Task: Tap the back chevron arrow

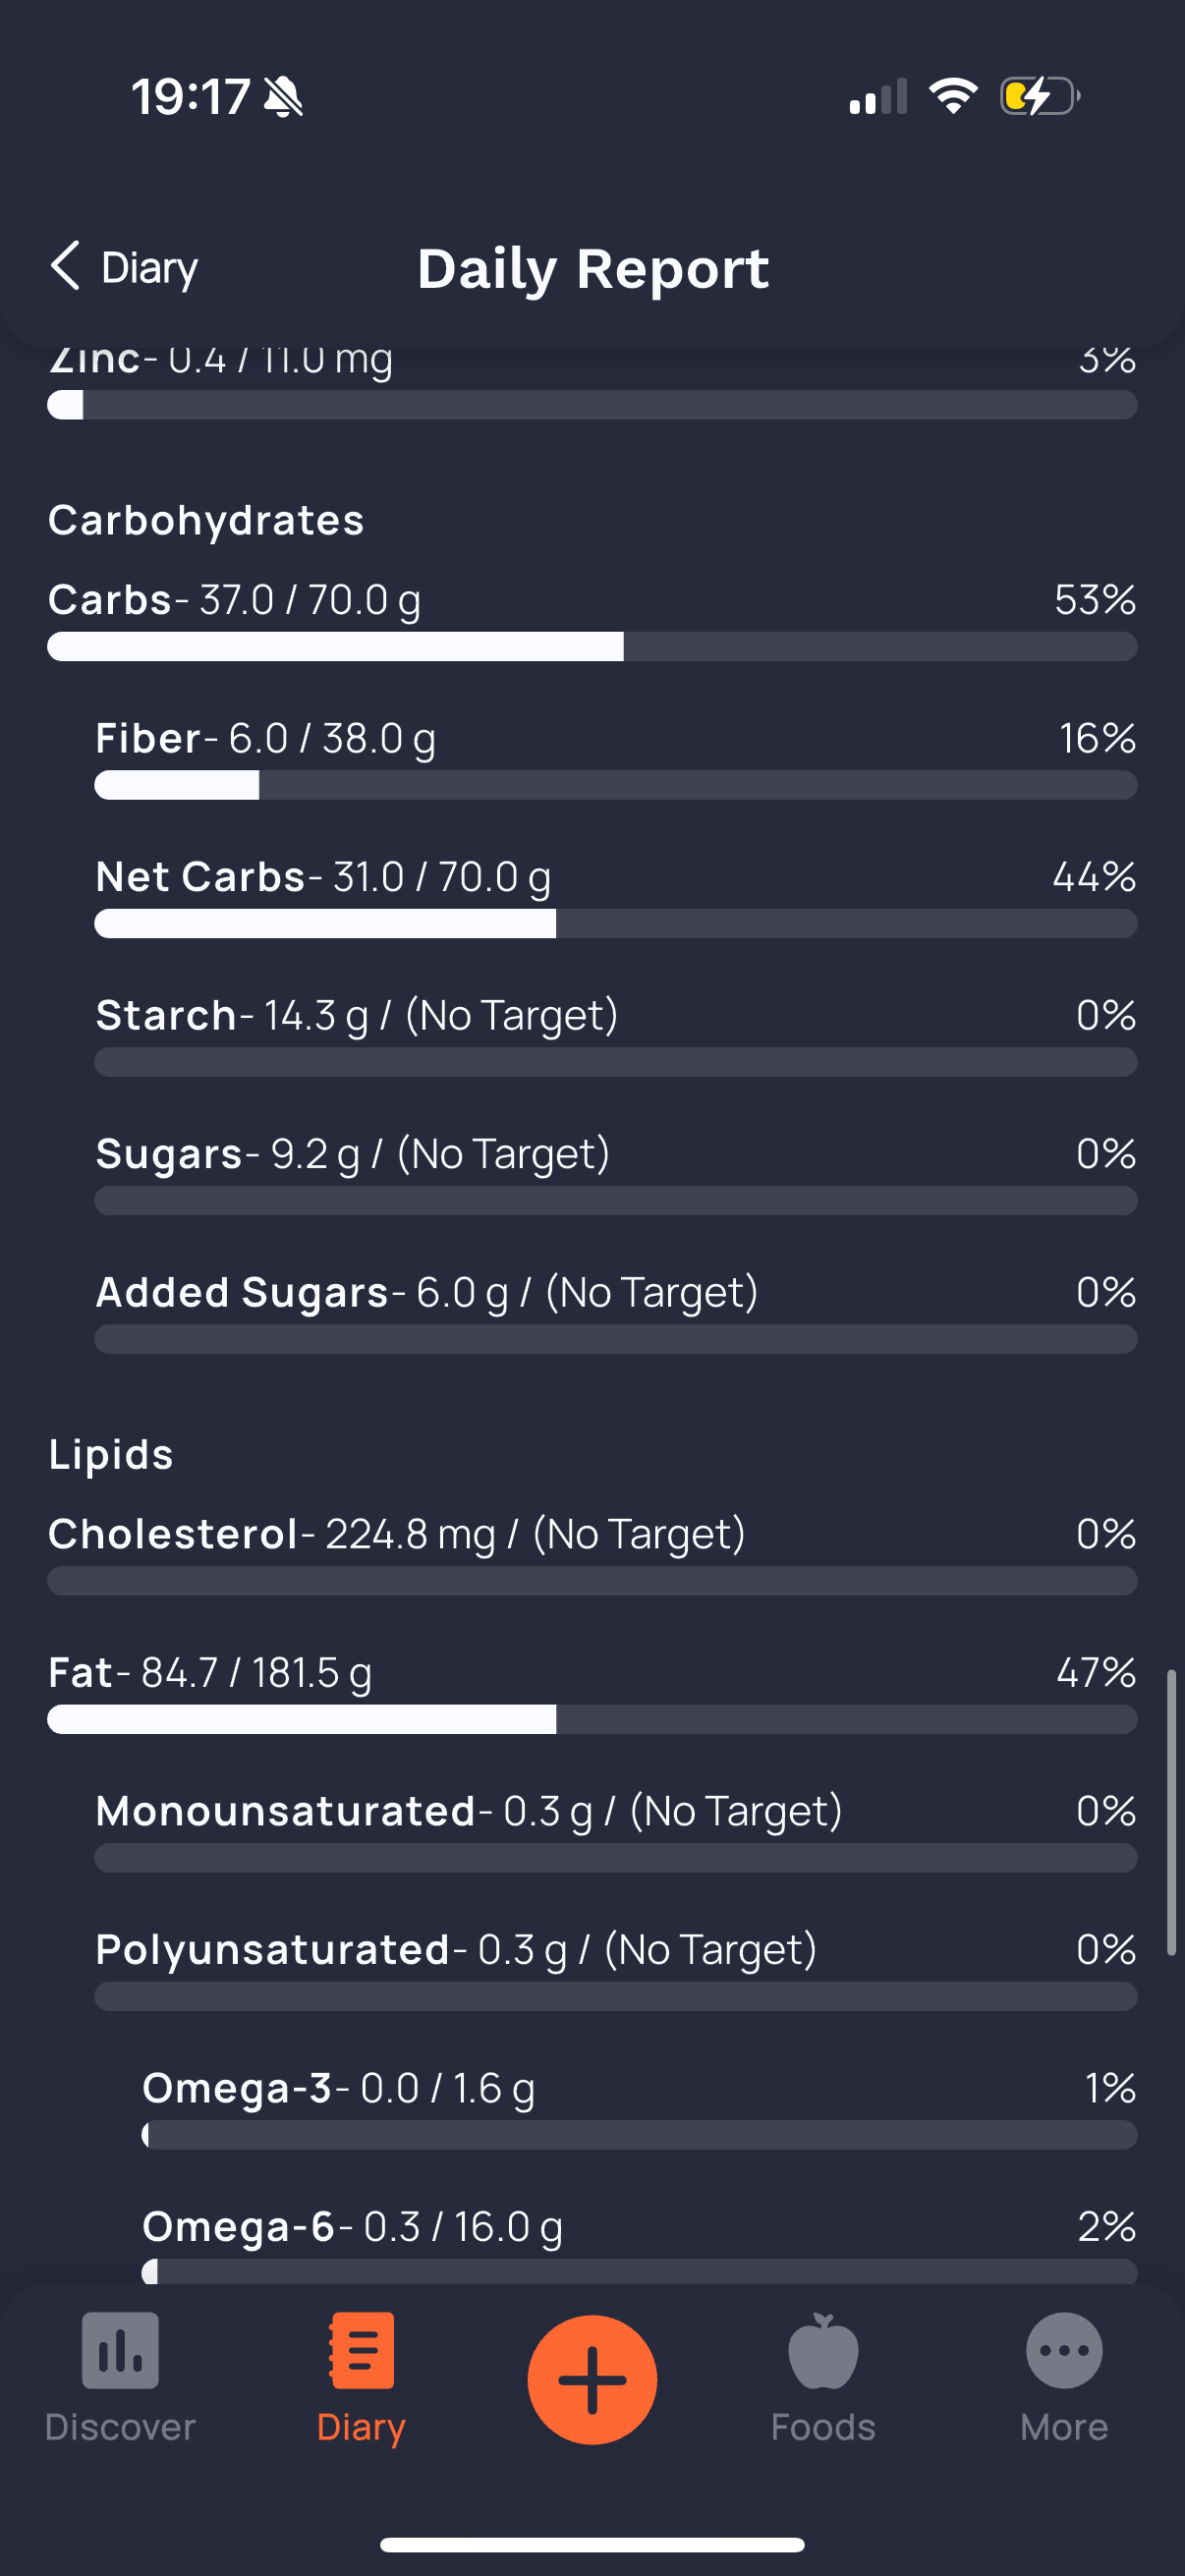Action: (65, 266)
